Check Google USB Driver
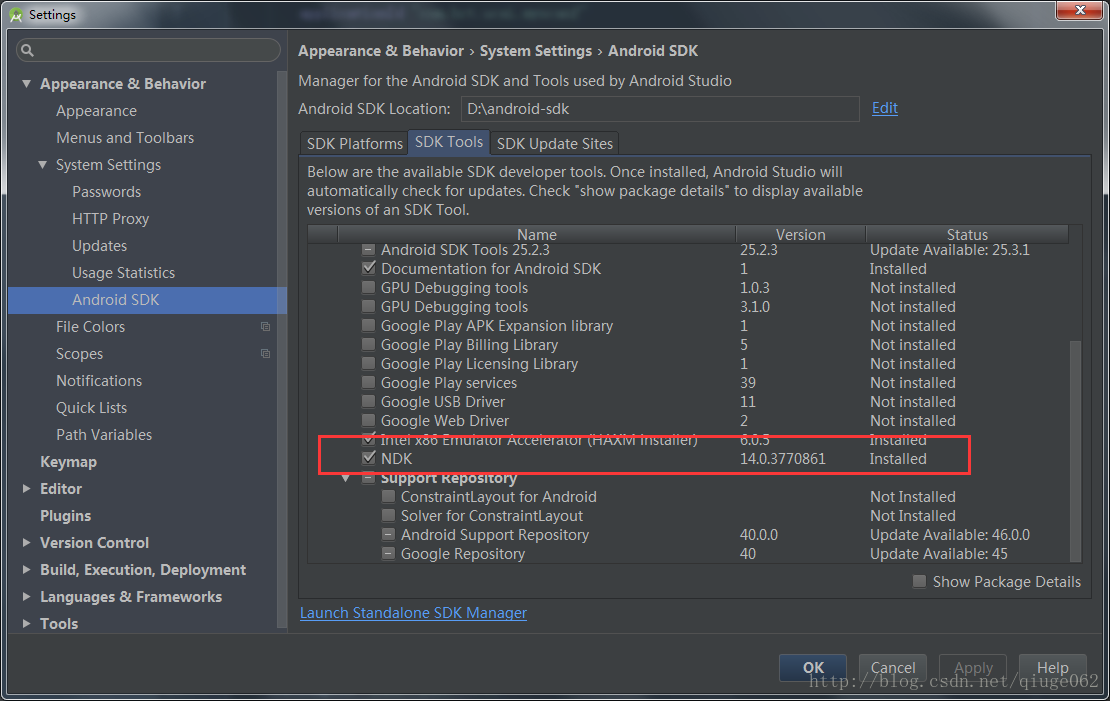 (x=369, y=401)
